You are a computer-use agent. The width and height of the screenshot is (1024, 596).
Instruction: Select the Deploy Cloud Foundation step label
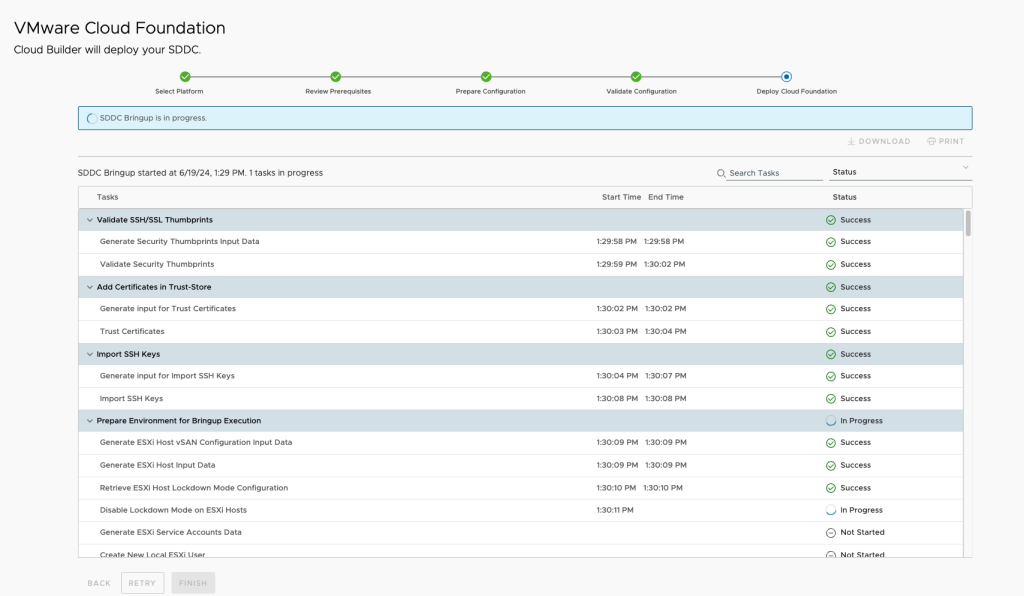coord(797,91)
